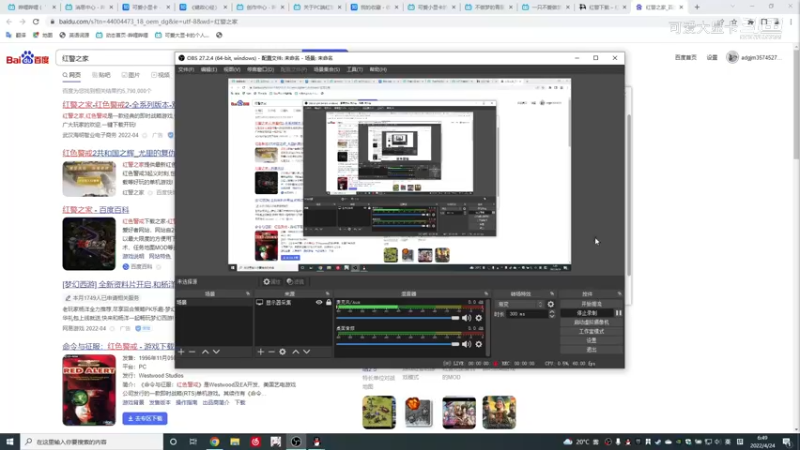This screenshot has width=800, height=450.
Task: Open Baidu user account avatar
Action: [x=732, y=58]
